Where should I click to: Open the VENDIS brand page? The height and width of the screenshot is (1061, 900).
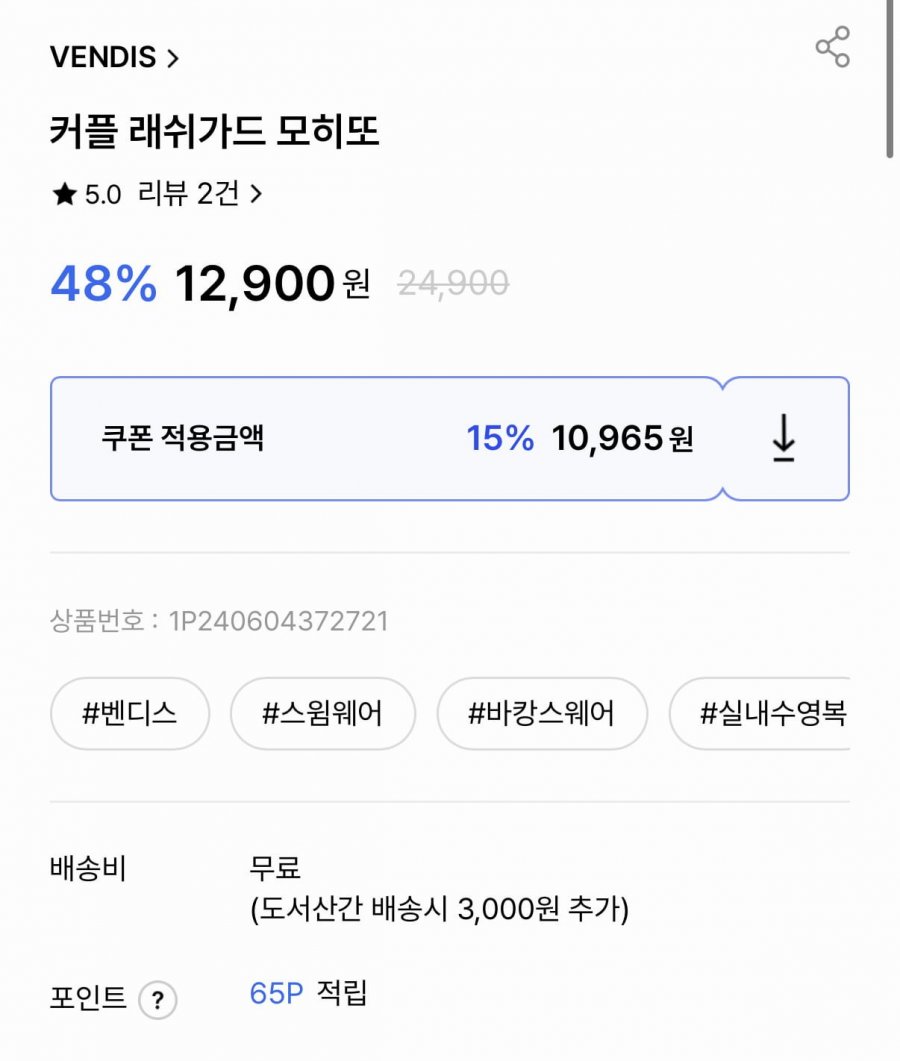click(103, 57)
